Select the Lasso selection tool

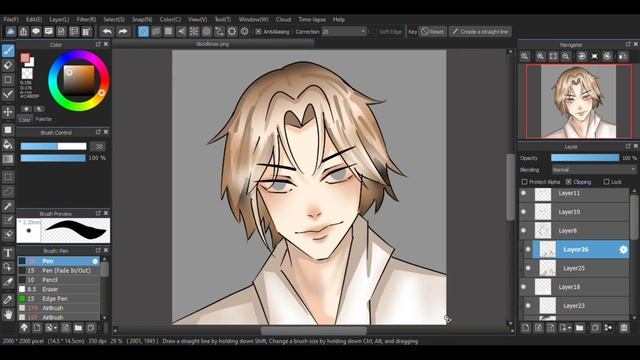tap(8, 191)
